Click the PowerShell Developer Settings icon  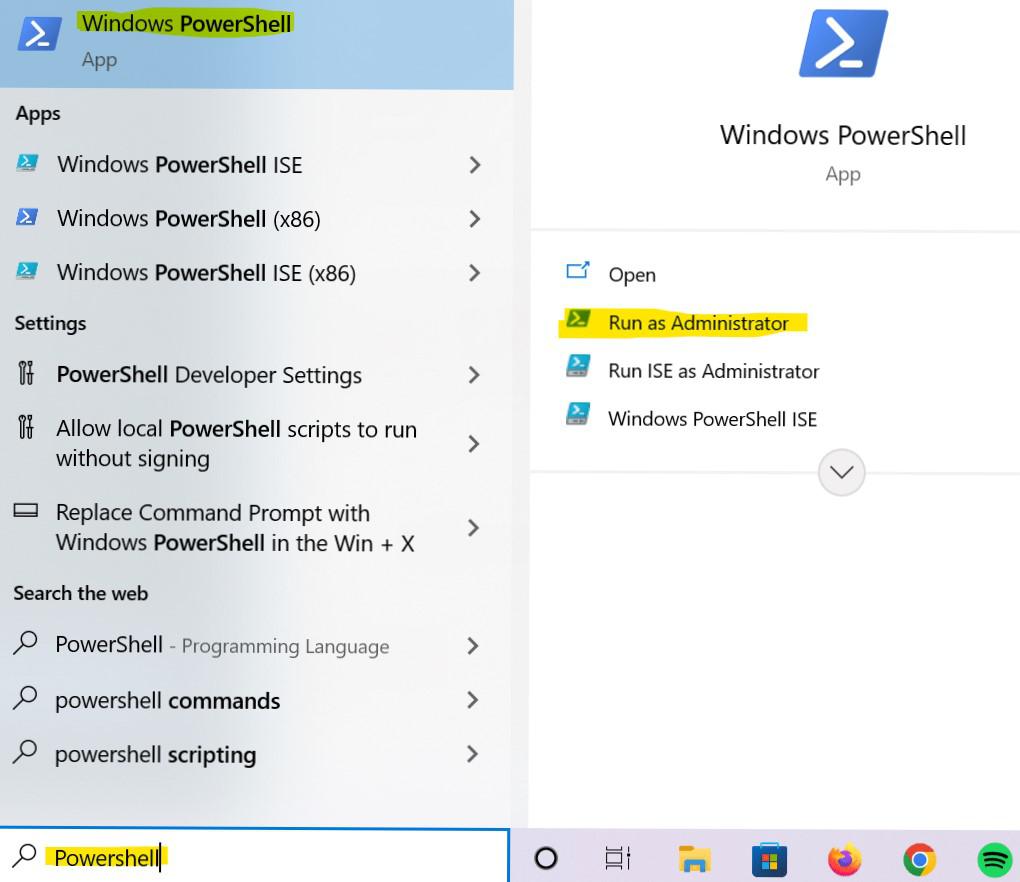point(26,373)
